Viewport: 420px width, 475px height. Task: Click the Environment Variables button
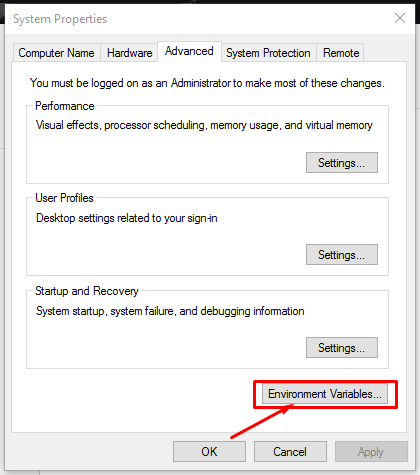[325, 394]
